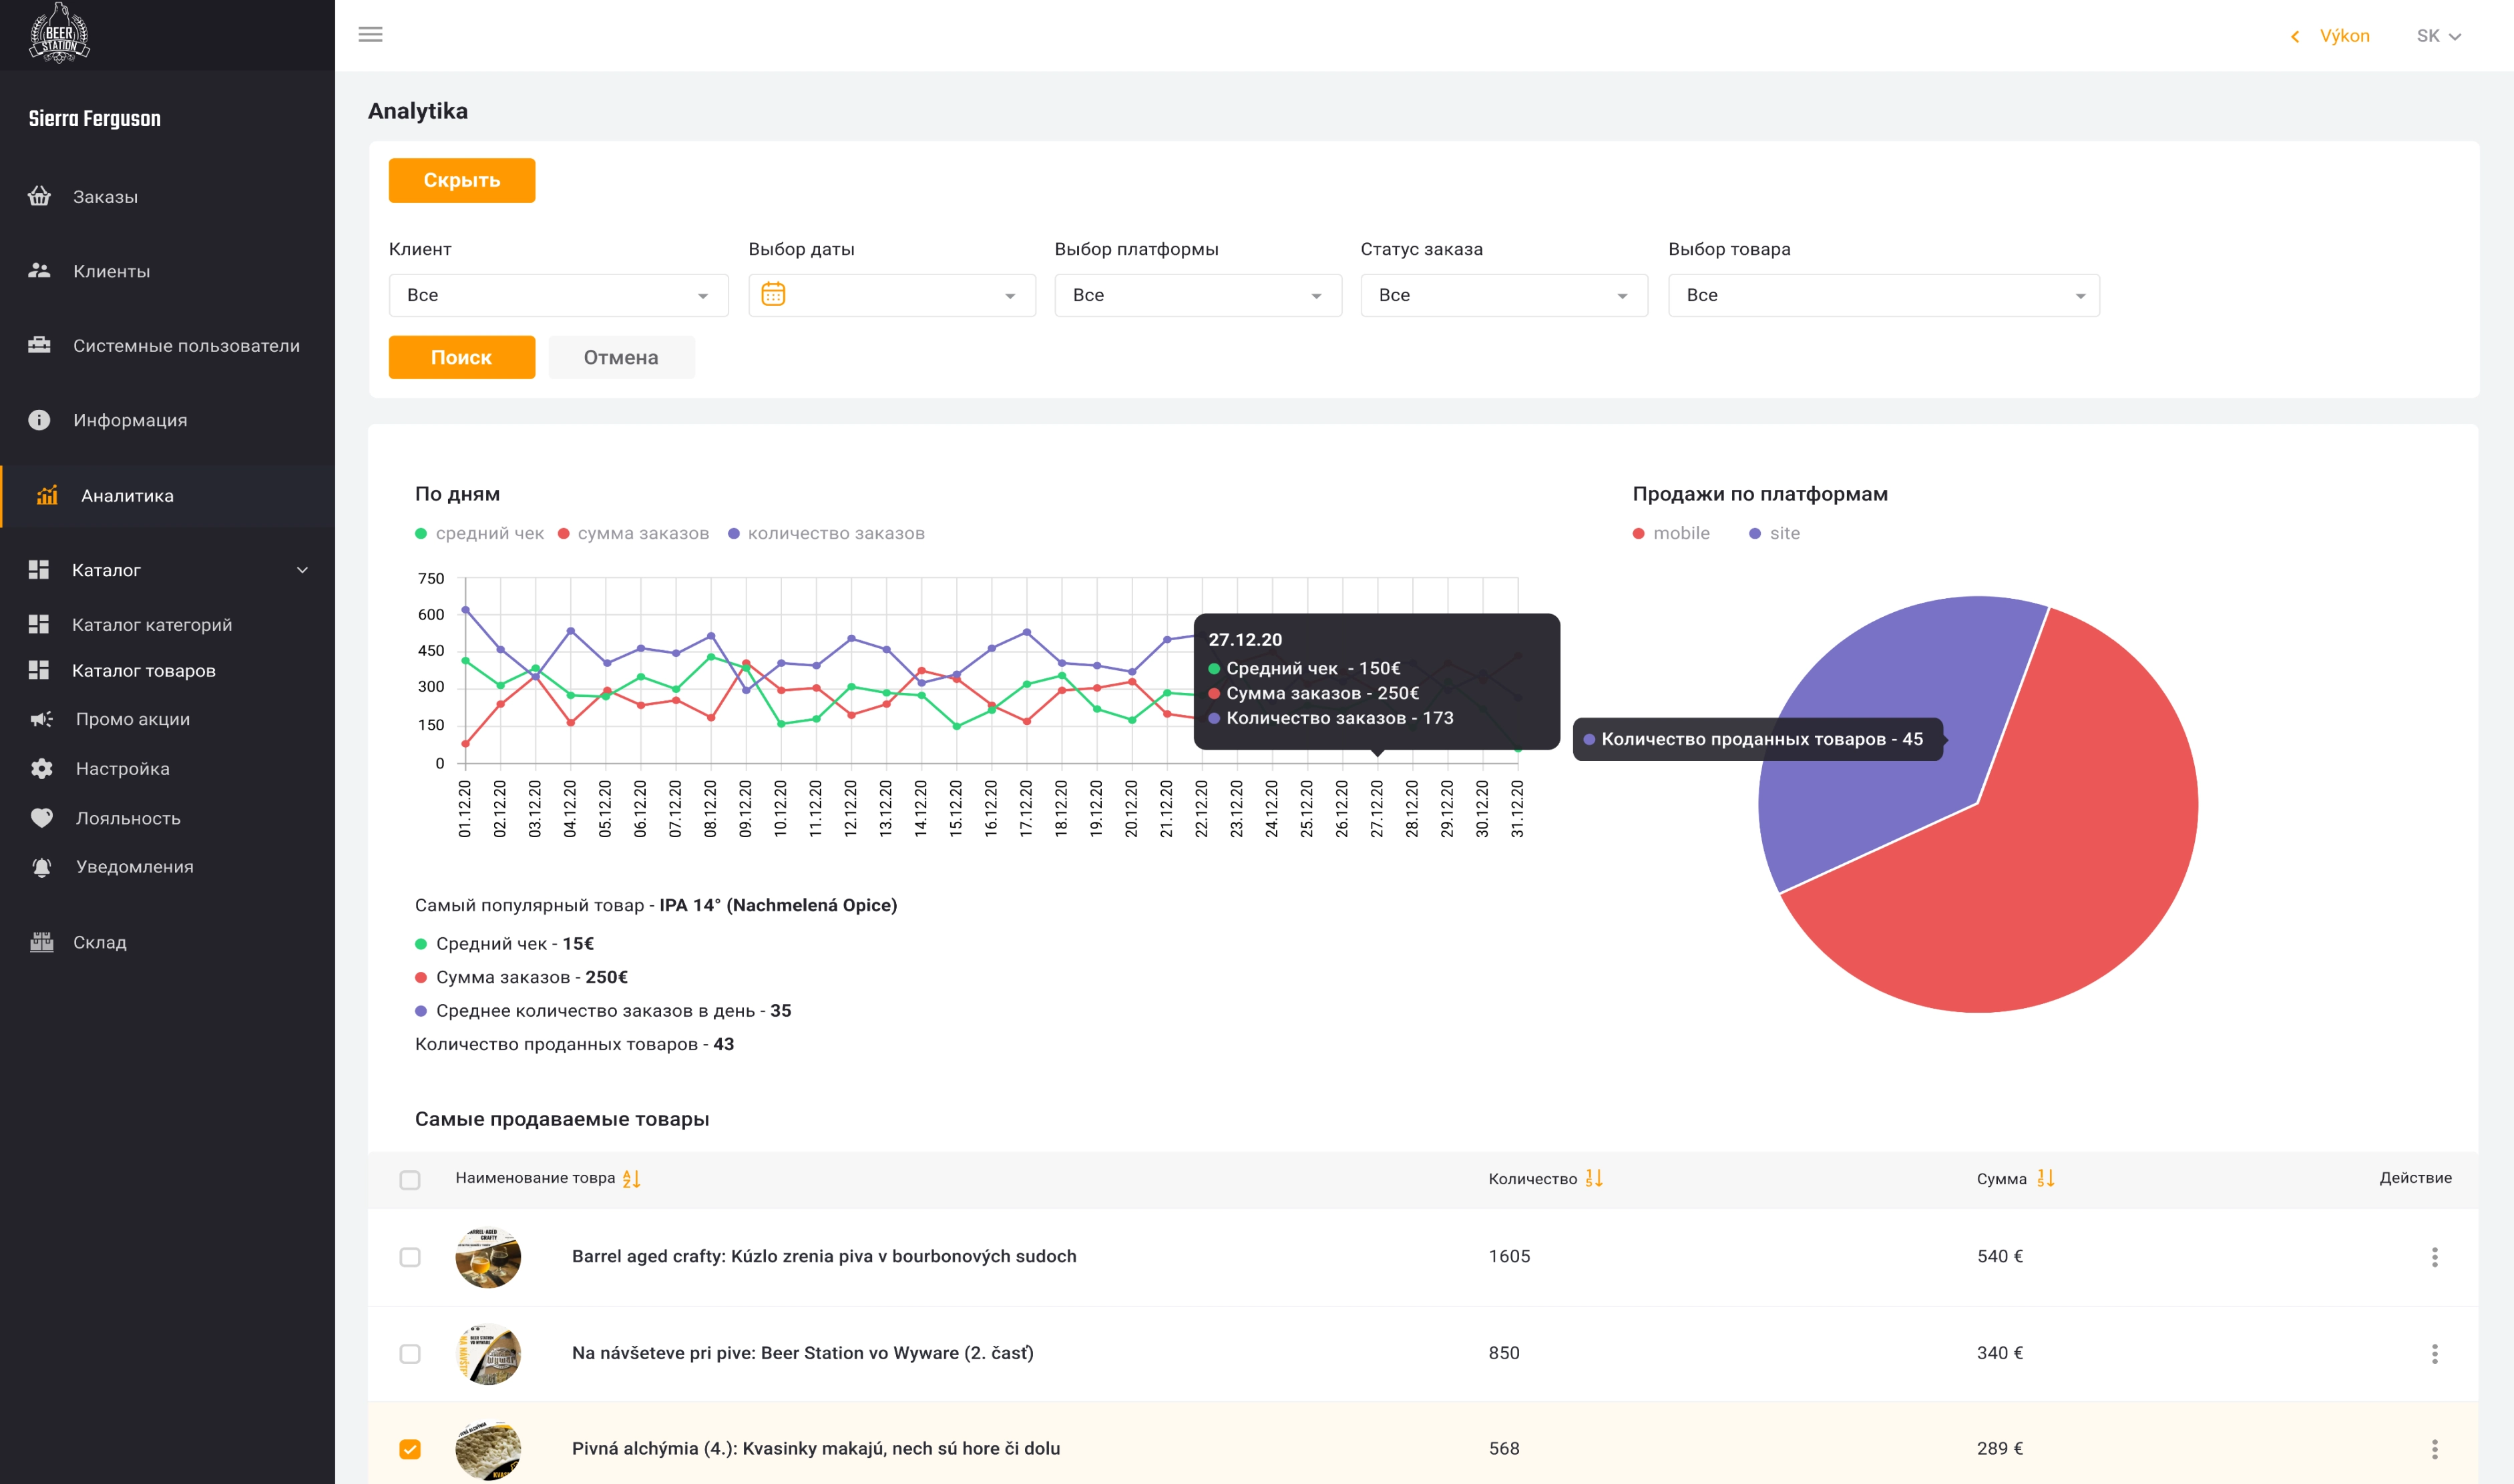Click the hamburger menu icon
This screenshot has height=1484, width=2514.
(x=370, y=35)
